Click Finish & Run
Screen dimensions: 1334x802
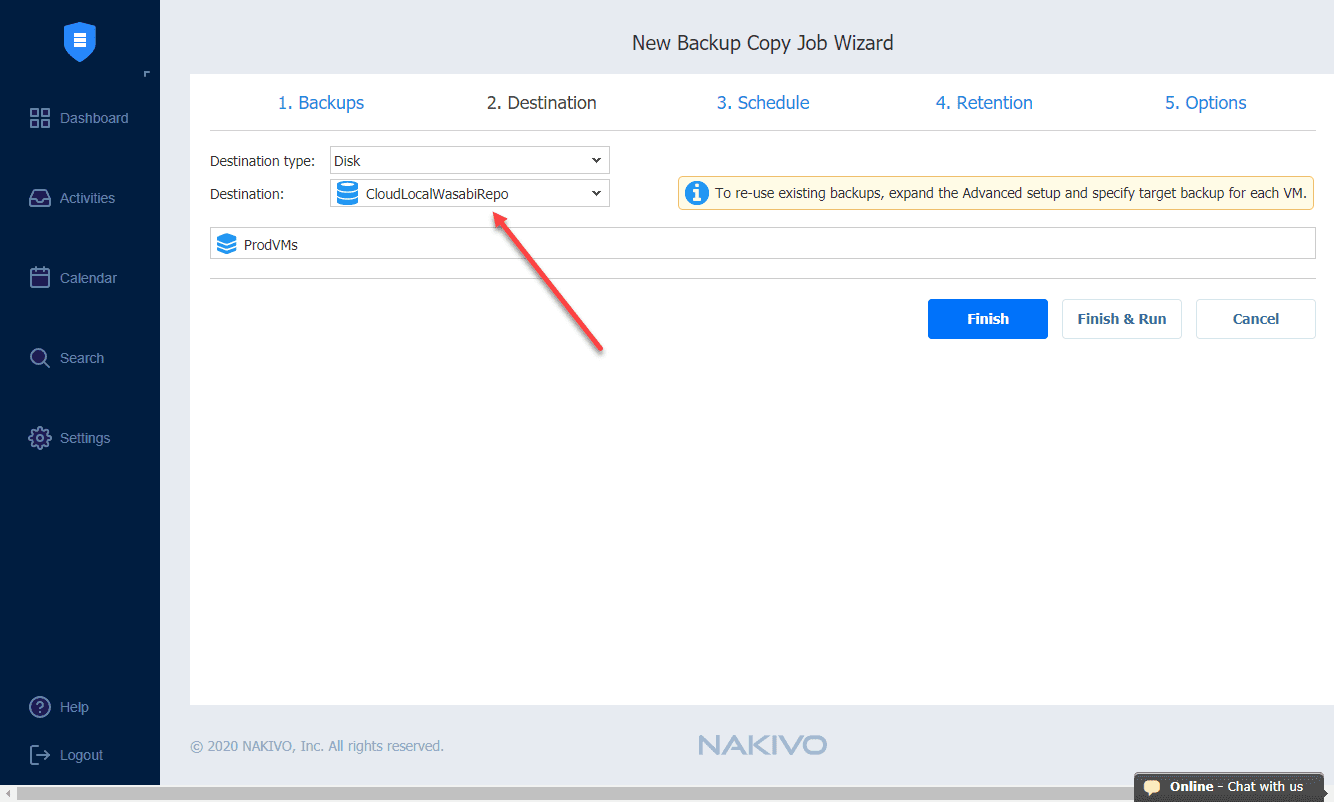click(x=1121, y=318)
